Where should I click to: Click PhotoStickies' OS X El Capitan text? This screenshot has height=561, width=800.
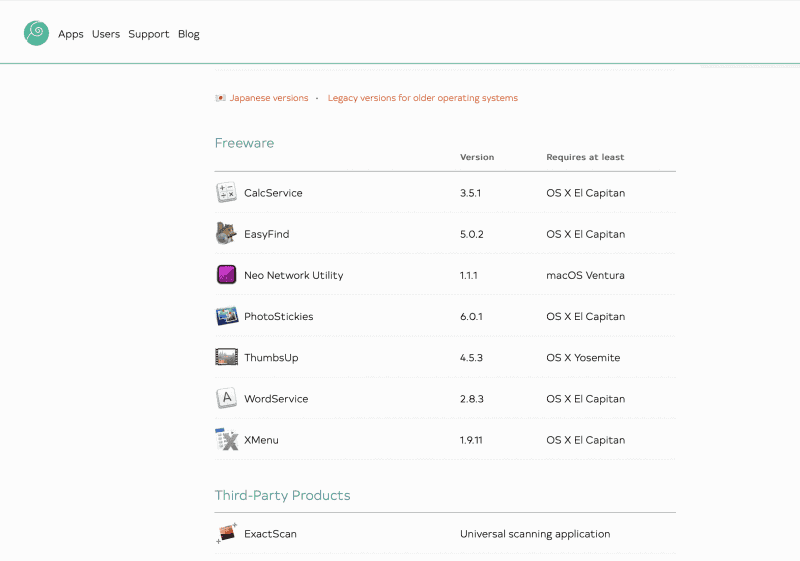(x=586, y=316)
